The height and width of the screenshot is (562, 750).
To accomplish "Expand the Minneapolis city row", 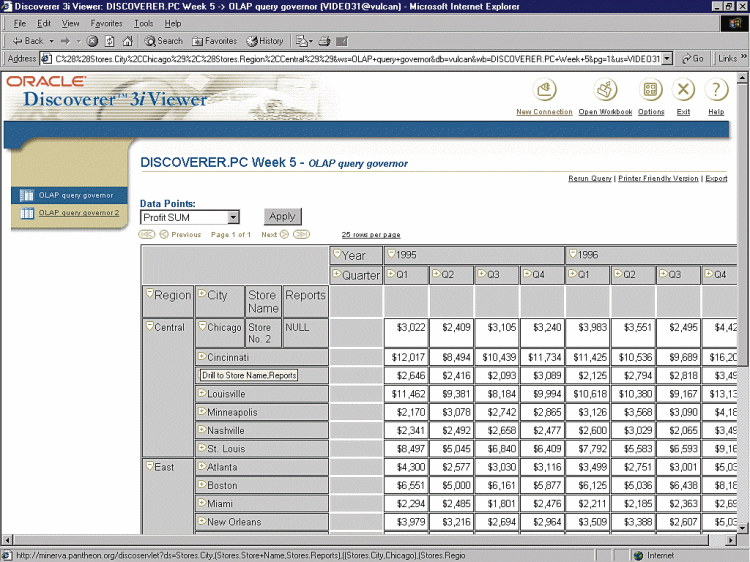I will pyautogui.click(x=202, y=411).
